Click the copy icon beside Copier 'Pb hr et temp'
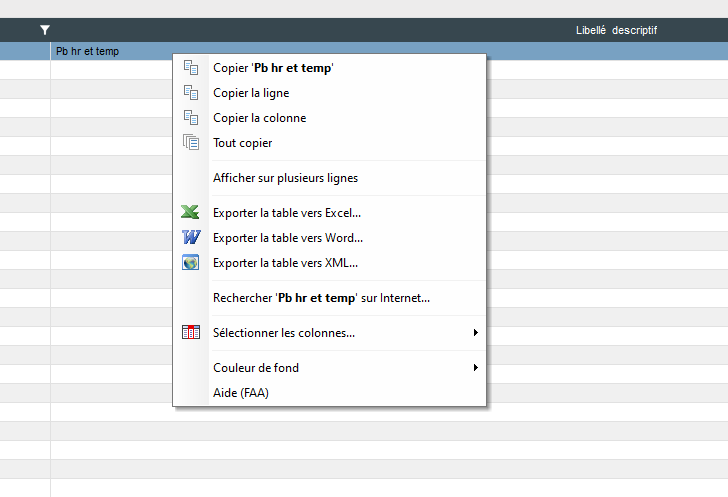The image size is (728, 497). pyautogui.click(x=190, y=68)
